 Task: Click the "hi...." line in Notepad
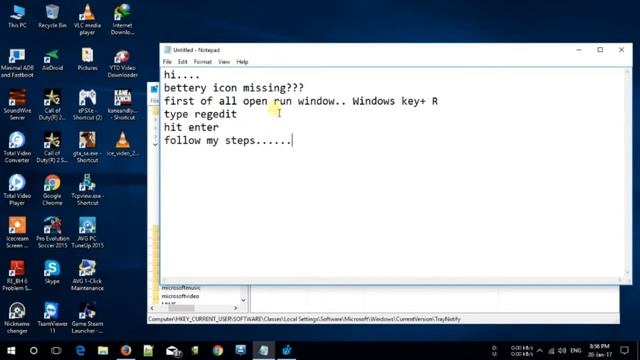(x=182, y=75)
